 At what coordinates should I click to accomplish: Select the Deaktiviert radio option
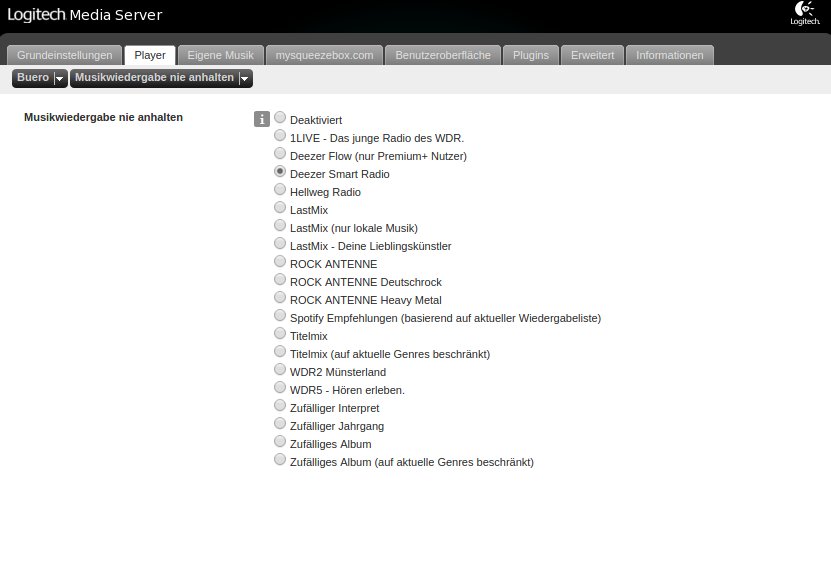pos(280,117)
